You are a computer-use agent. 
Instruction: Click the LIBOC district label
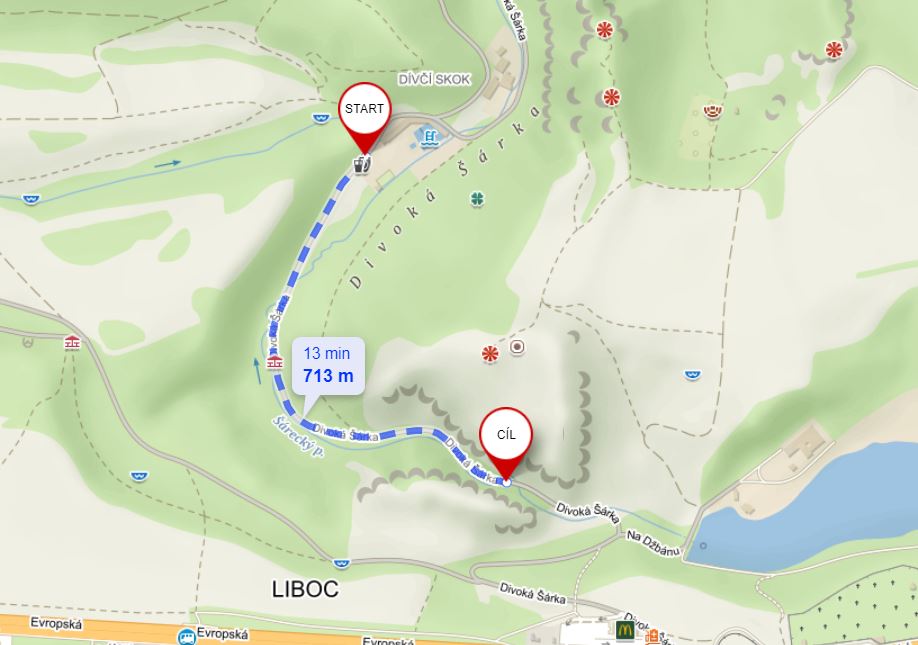[305, 589]
